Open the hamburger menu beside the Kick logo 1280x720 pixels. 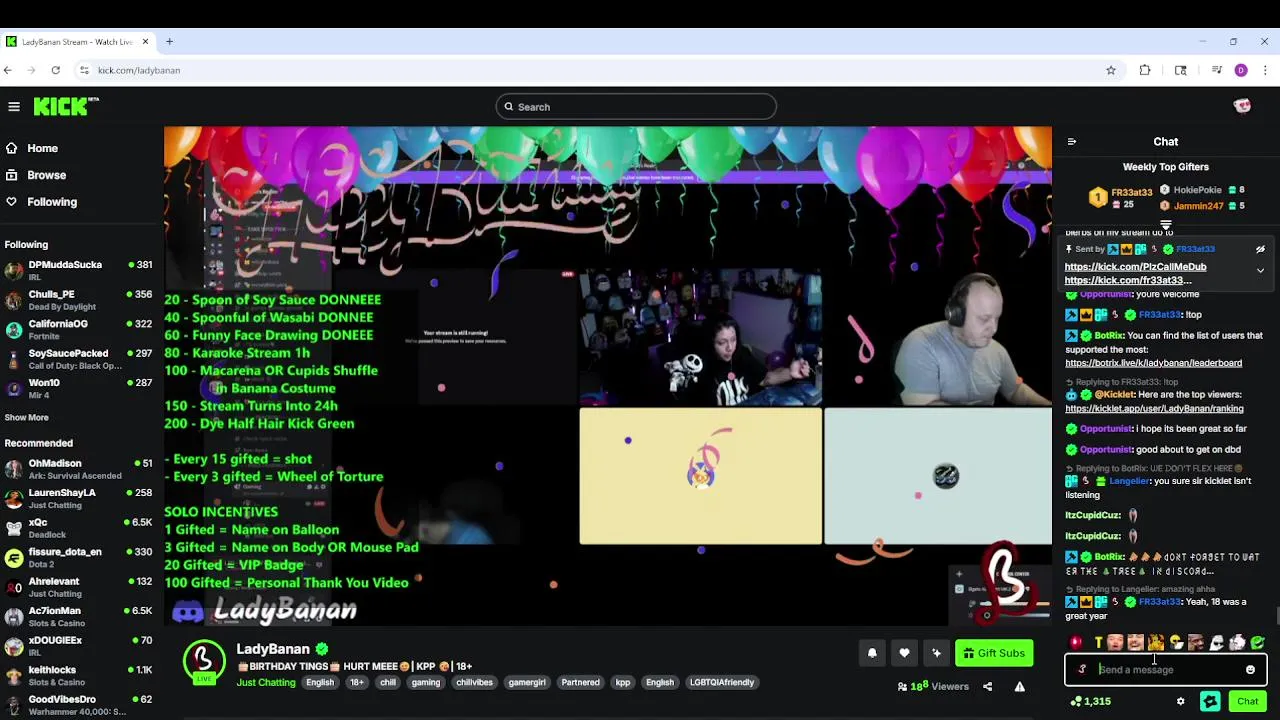click(14, 106)
